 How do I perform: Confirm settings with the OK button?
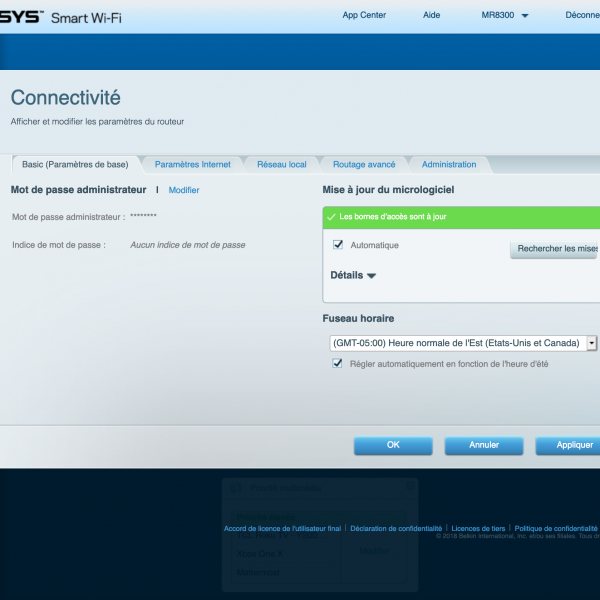point(393,445)
